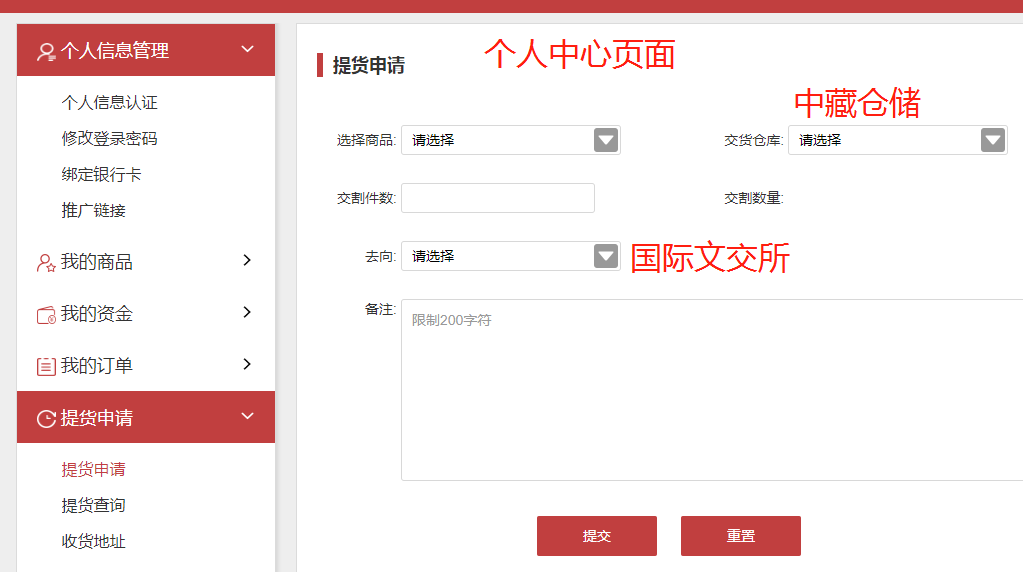
Task: Open the 交货仓库 dropdown
Action: click(897, 140)
